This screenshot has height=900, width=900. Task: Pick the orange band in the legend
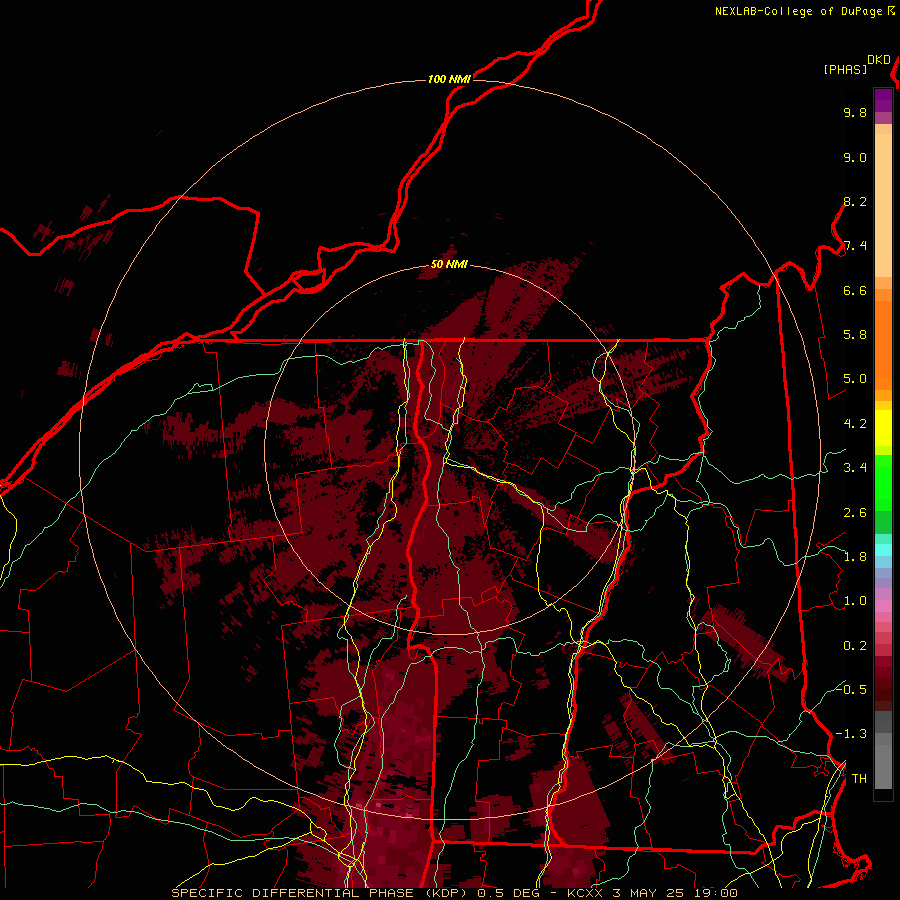pyautogui.click(x=883, y=344)
